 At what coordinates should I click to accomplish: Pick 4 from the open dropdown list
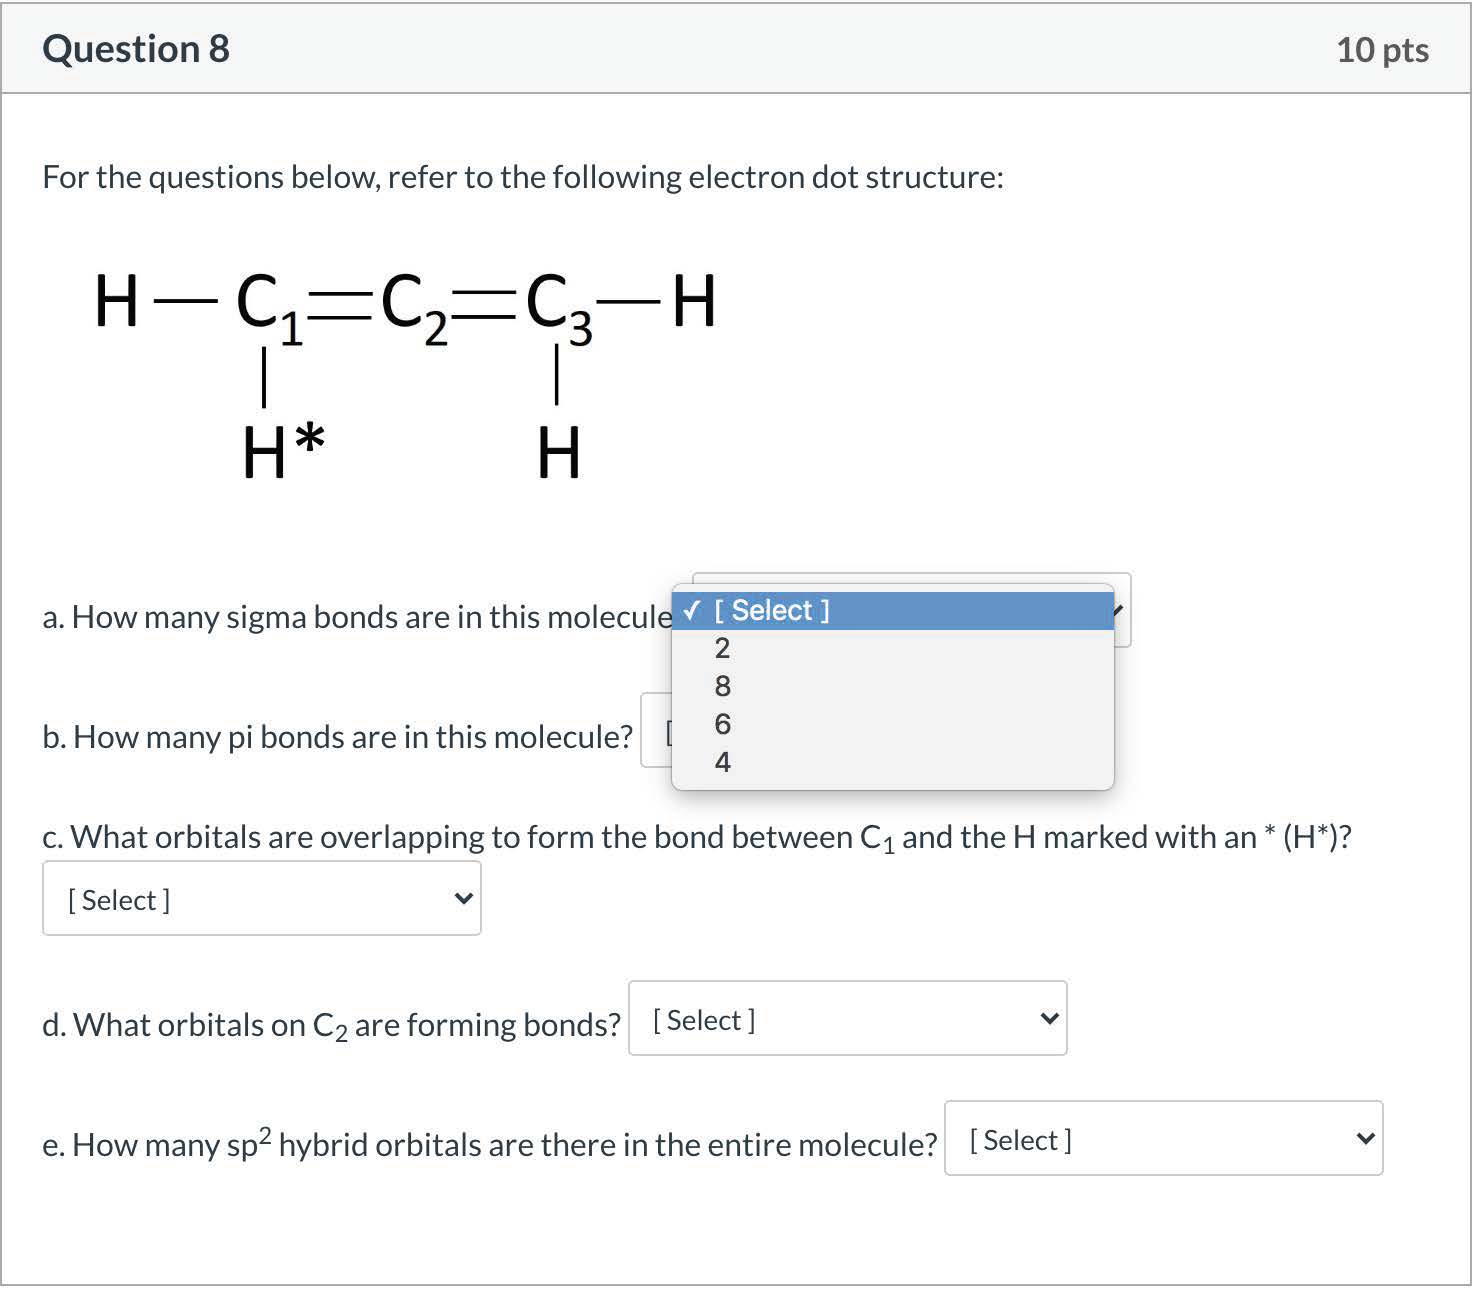pyautogui.click(x=722, y=762)
